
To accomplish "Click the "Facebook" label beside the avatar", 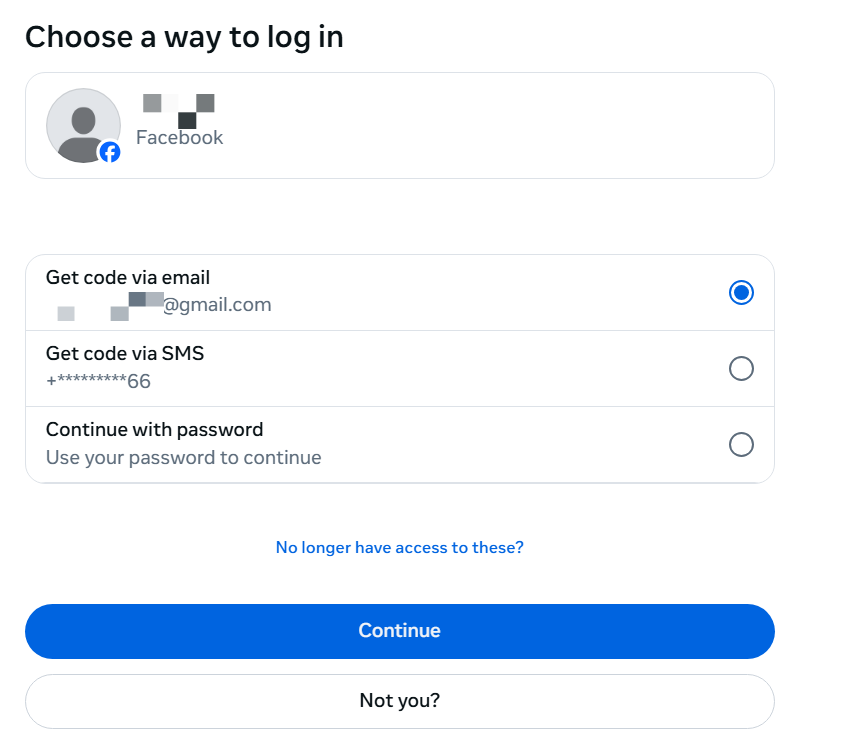I will coord(180,138).
